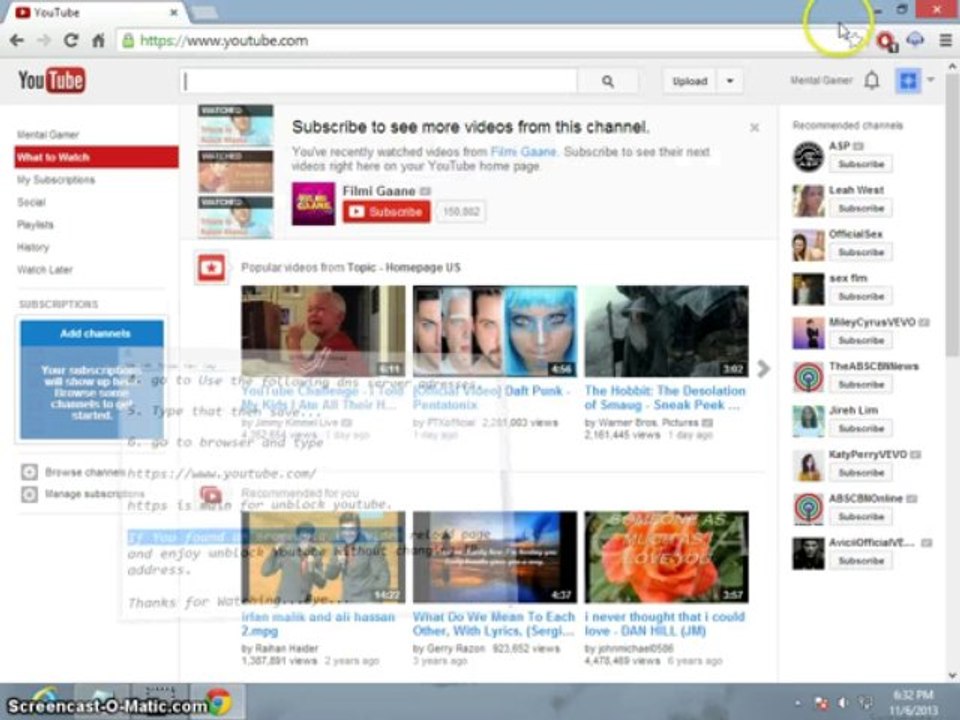Click the KatyPerryVEVO channel avatar
Image resolution: width=960 pixels, height=720 pixels.
pos(808,465)
